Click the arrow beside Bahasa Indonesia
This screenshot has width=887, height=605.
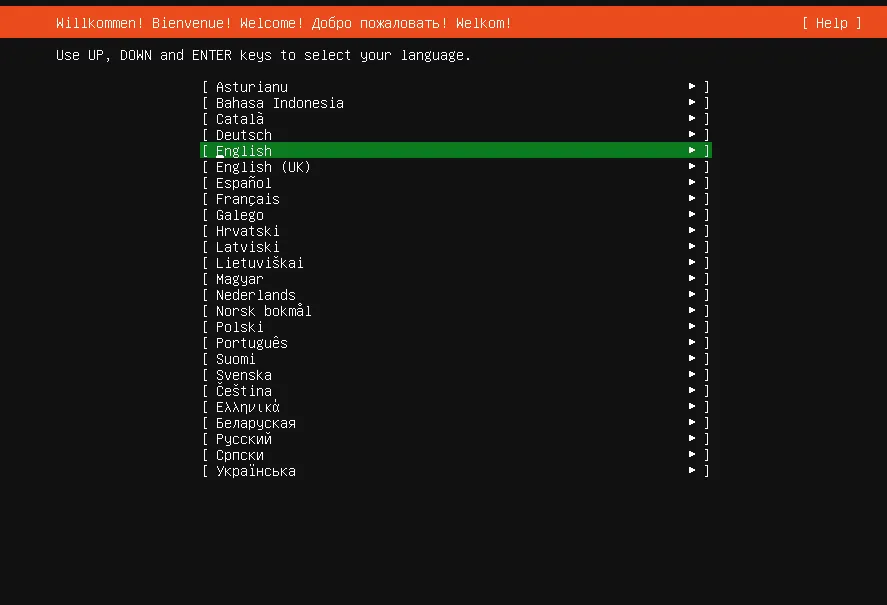click(692, 103)
